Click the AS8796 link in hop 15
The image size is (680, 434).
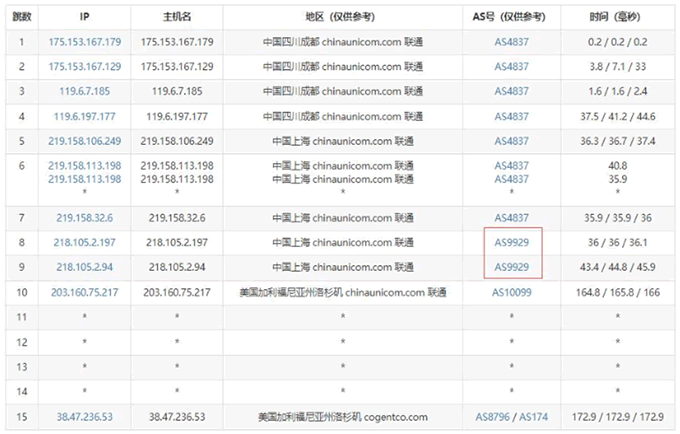(x=491, y=417)
